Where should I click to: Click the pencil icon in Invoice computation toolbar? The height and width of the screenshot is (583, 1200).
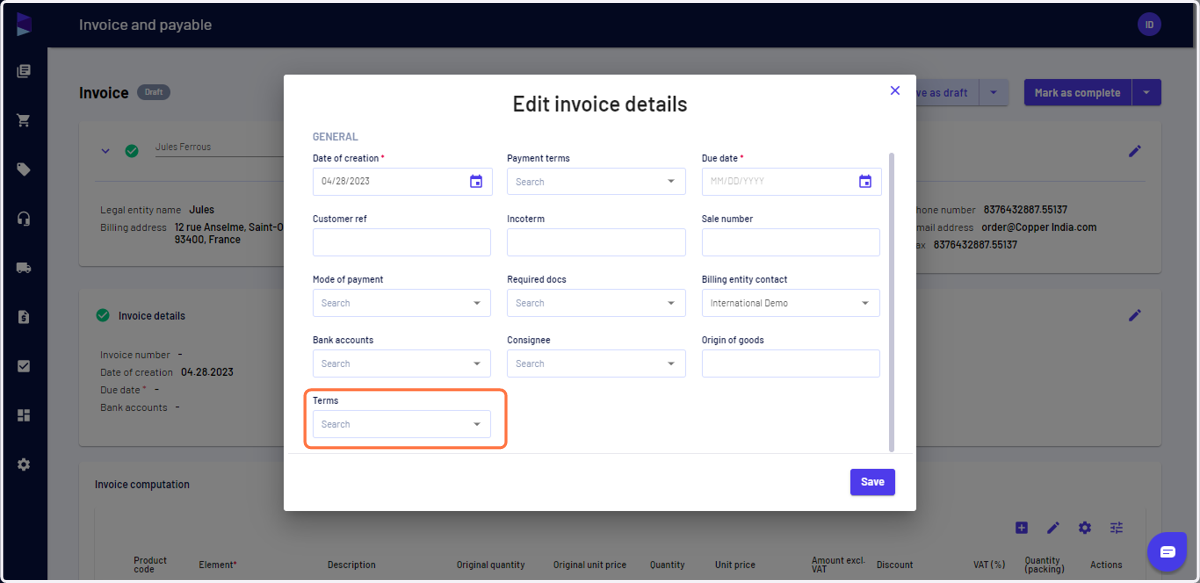point(1053,527)
